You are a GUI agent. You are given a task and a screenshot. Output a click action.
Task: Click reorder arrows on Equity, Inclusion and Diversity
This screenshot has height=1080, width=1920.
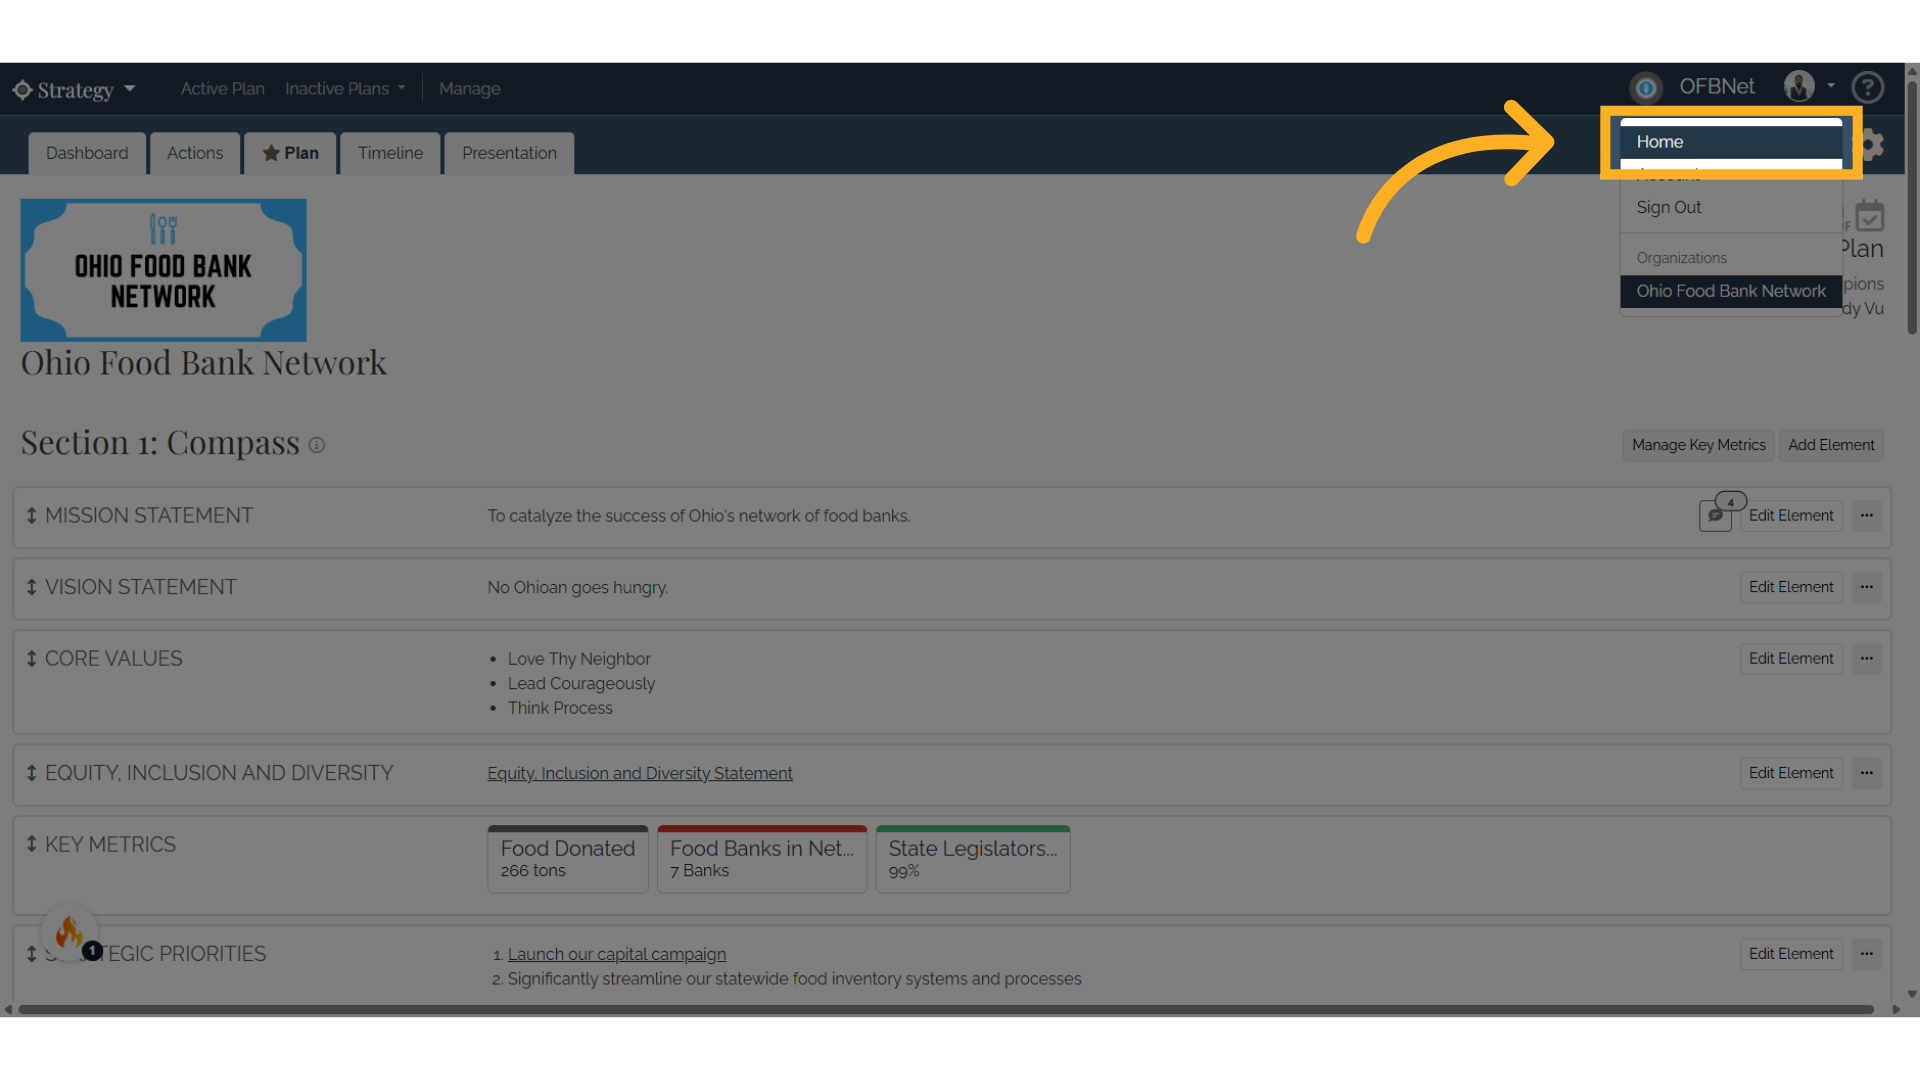[x=31, y=773]
